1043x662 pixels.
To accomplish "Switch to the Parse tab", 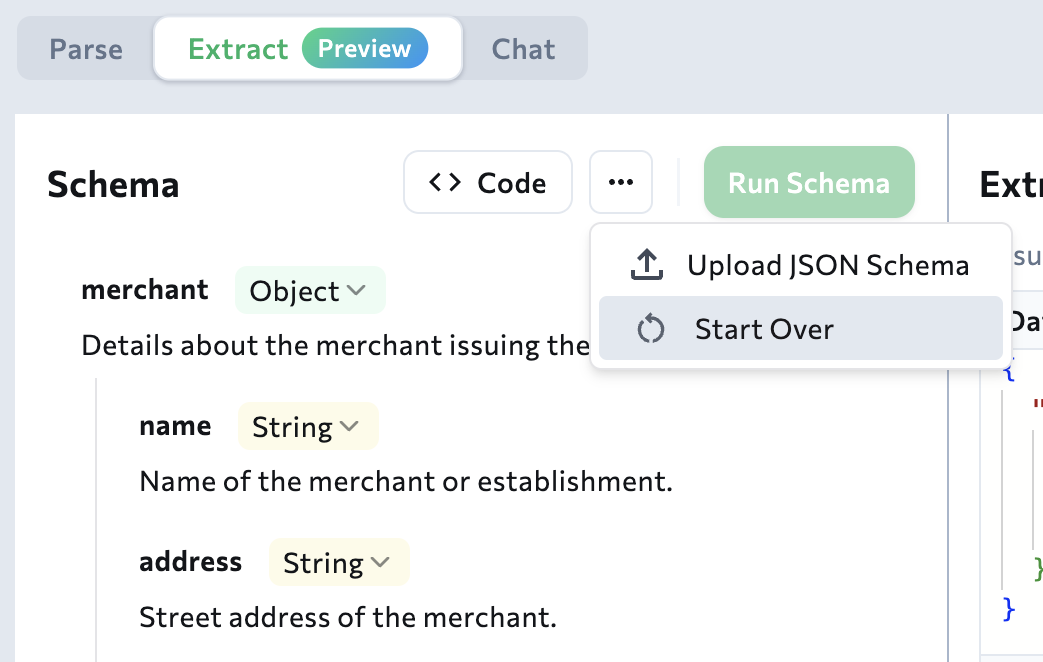I will (87, 48).
